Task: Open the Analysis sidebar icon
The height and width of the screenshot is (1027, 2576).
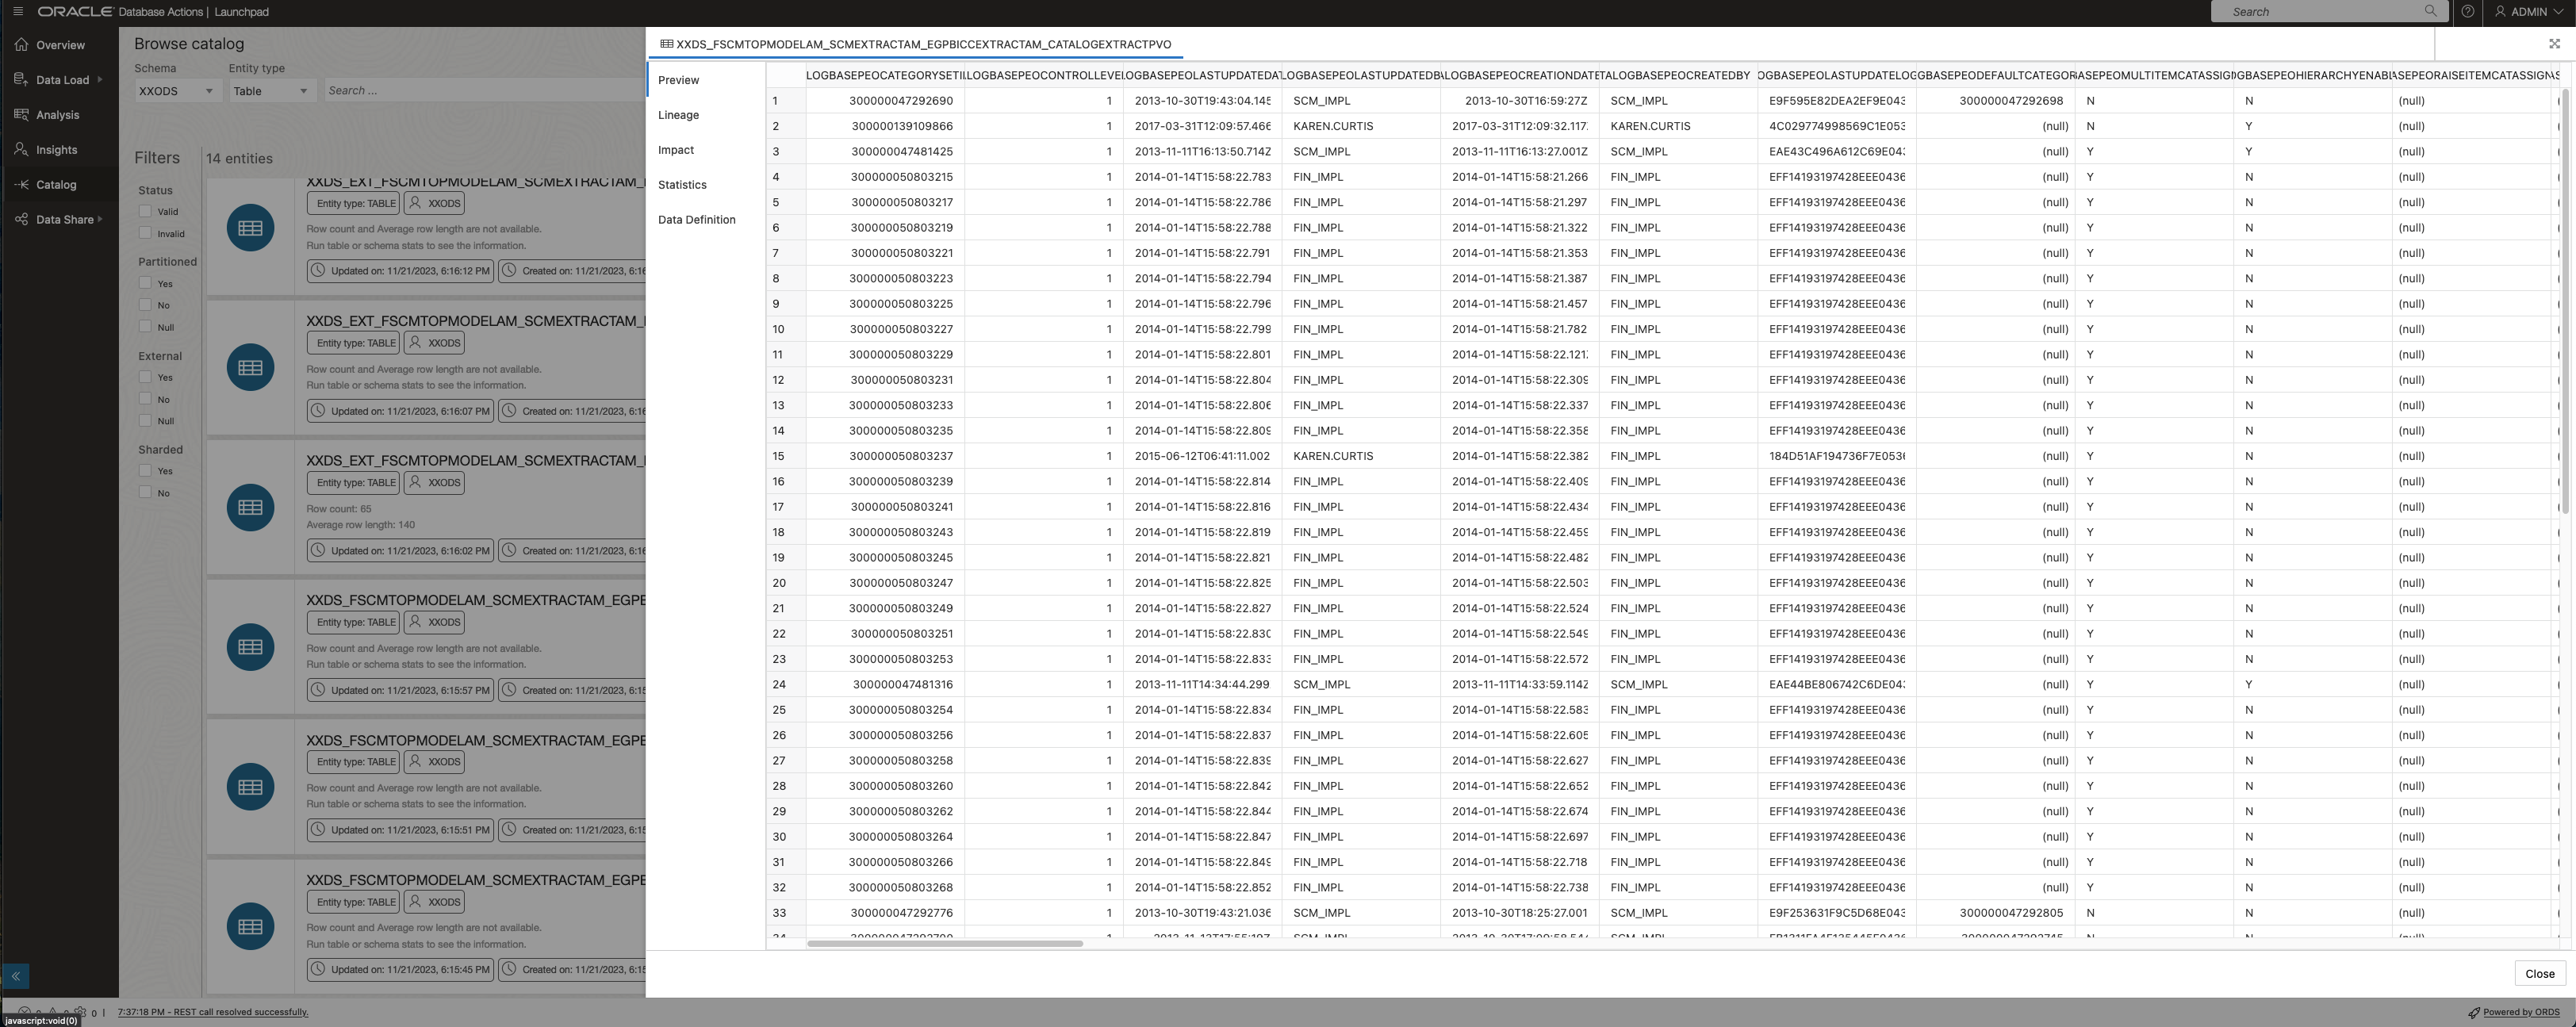Action: click(20, 114)
